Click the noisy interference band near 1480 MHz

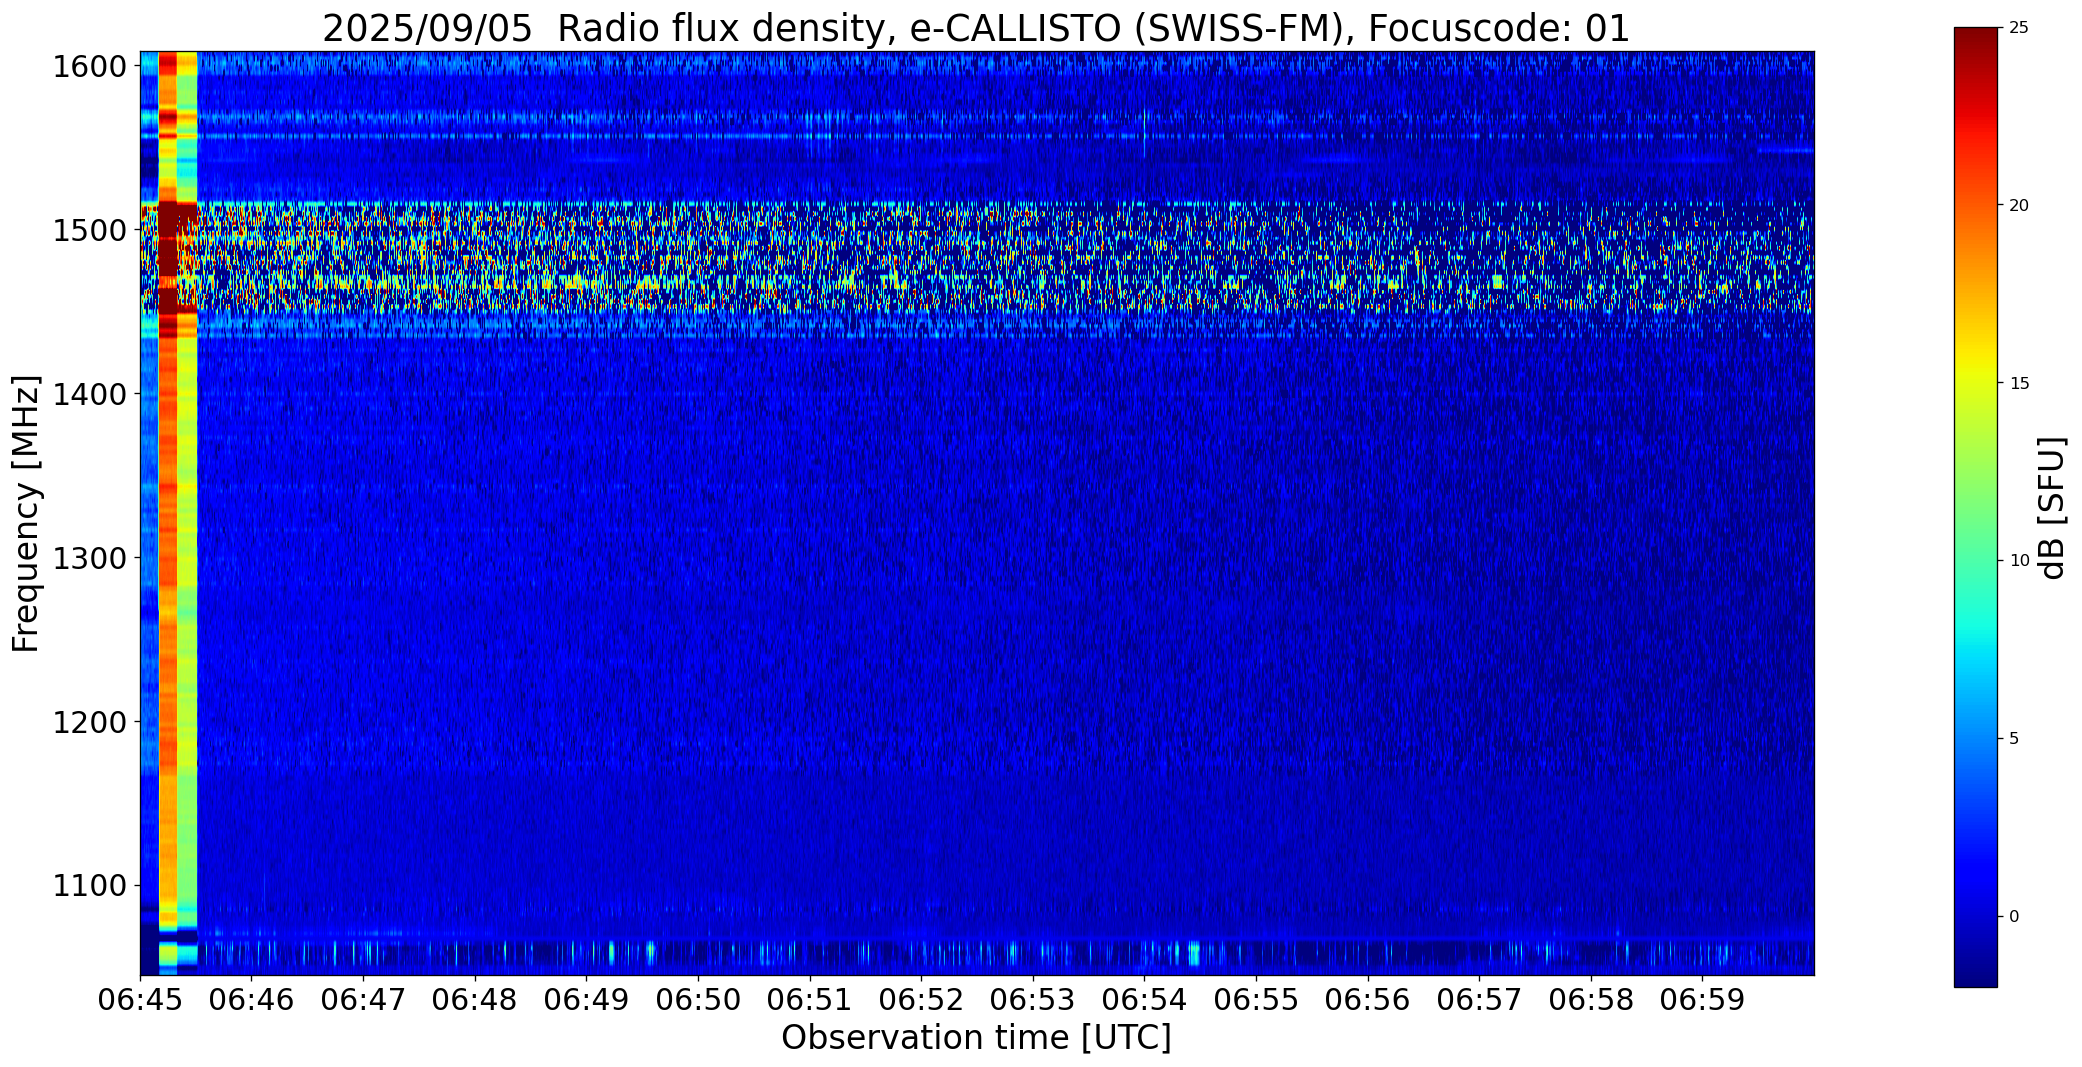click(x=976, y=258)
